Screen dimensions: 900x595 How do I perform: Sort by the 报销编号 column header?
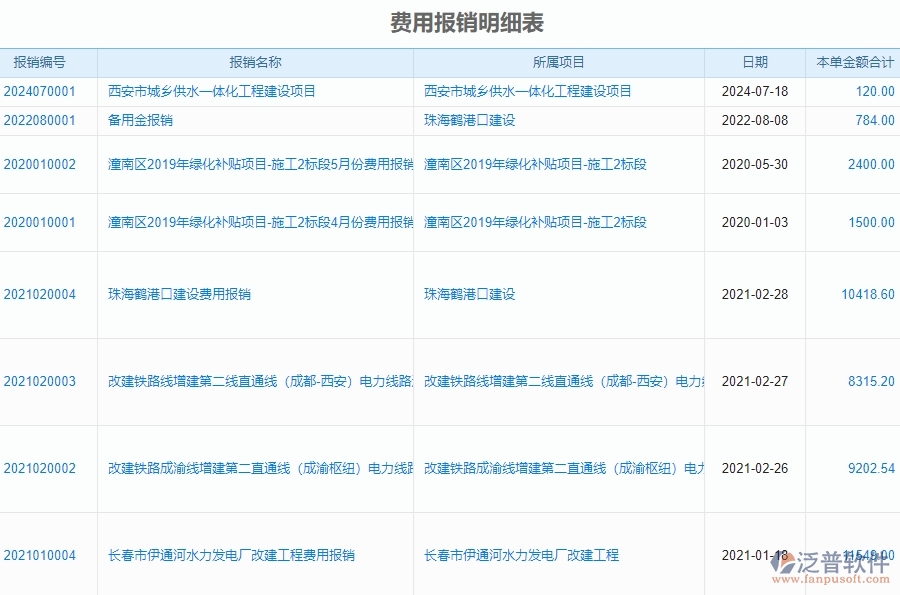[40, 61]
